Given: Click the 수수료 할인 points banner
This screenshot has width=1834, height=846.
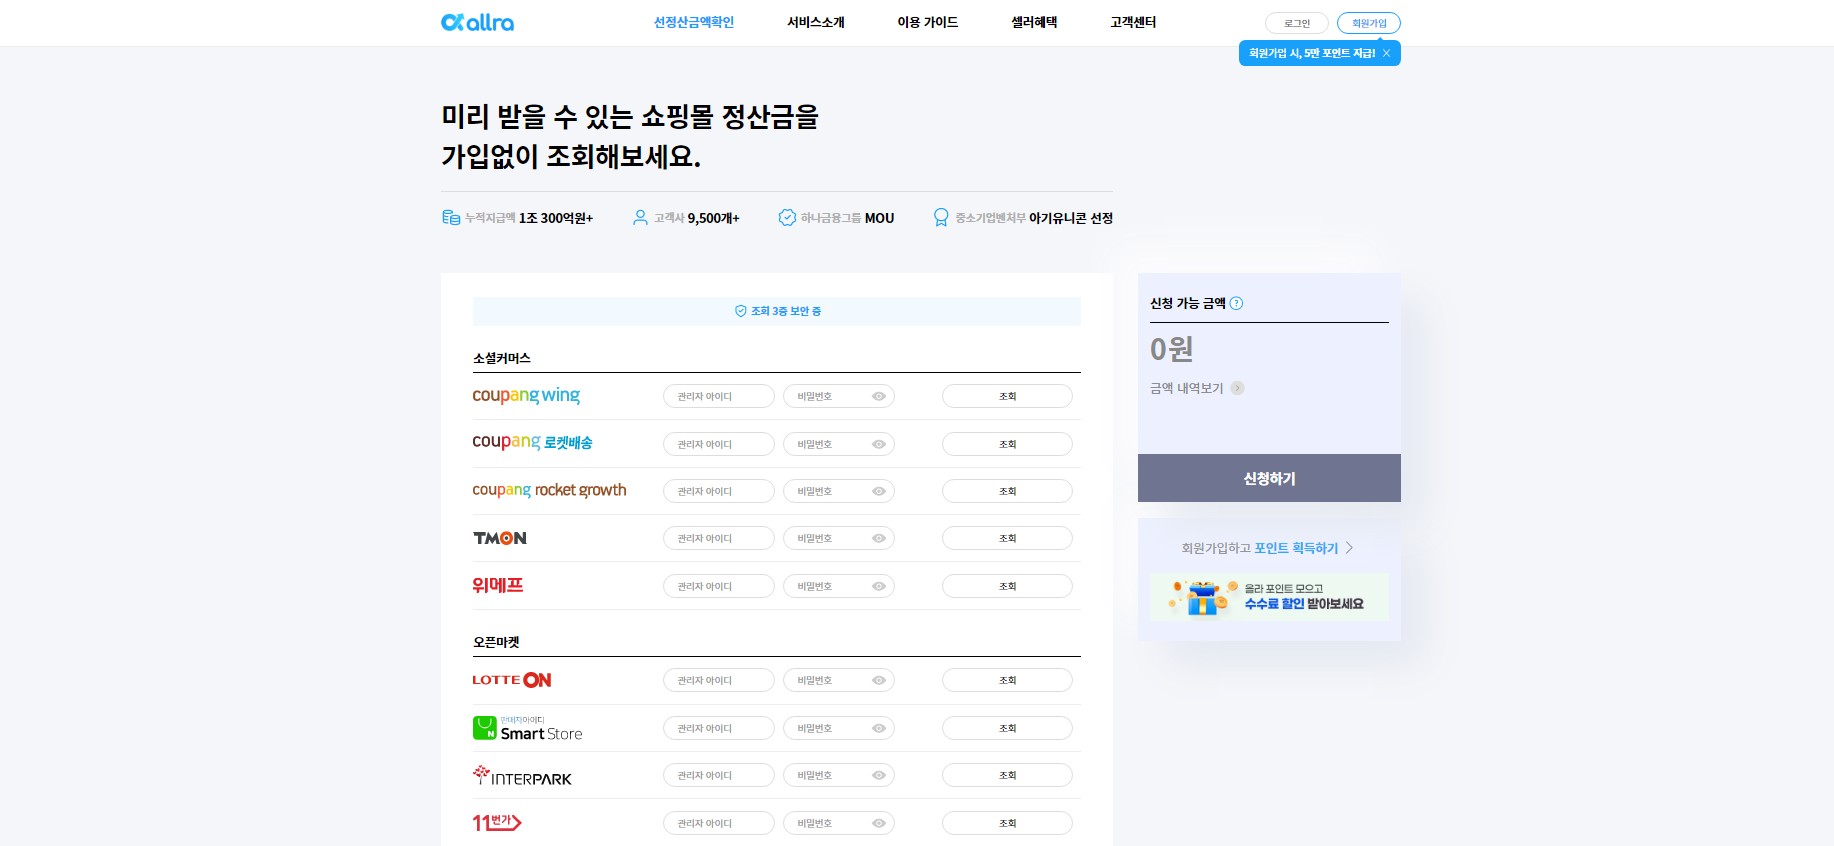Looking at the screenshot, I should tap(1269, 597).
